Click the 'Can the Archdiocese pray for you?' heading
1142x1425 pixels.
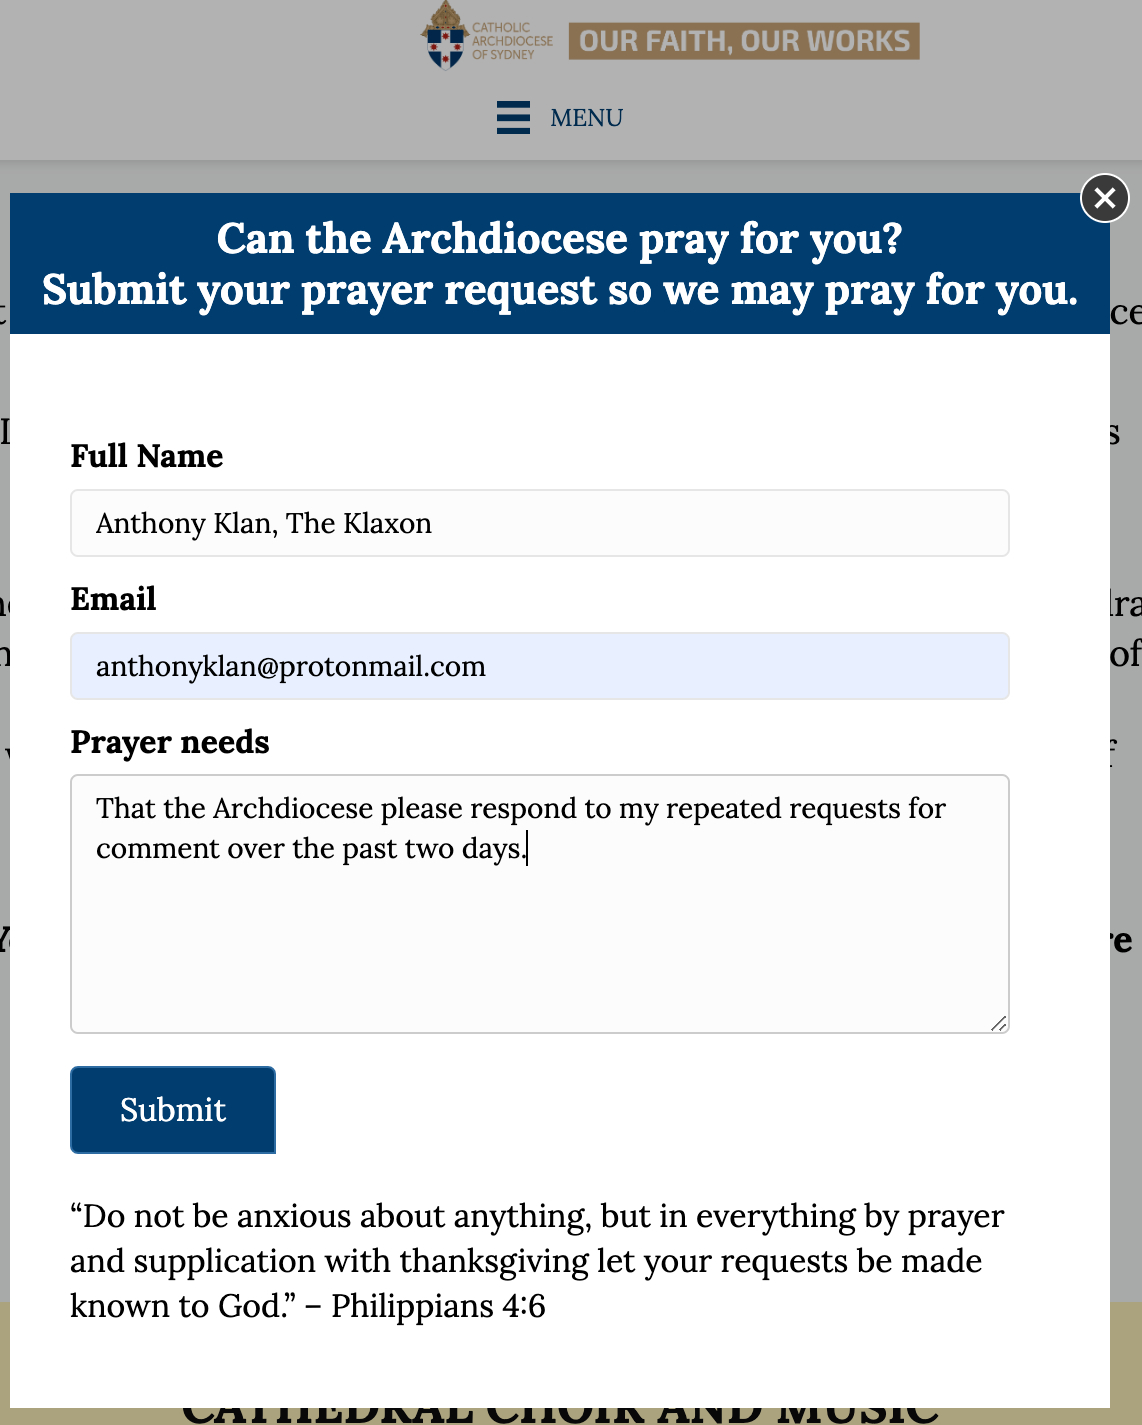[x=559, y=239]
